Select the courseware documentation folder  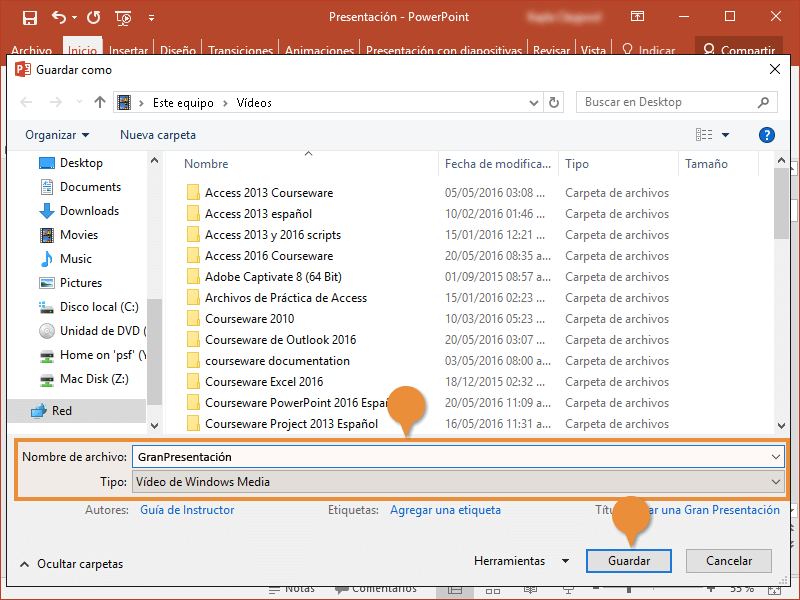[277, 361]
